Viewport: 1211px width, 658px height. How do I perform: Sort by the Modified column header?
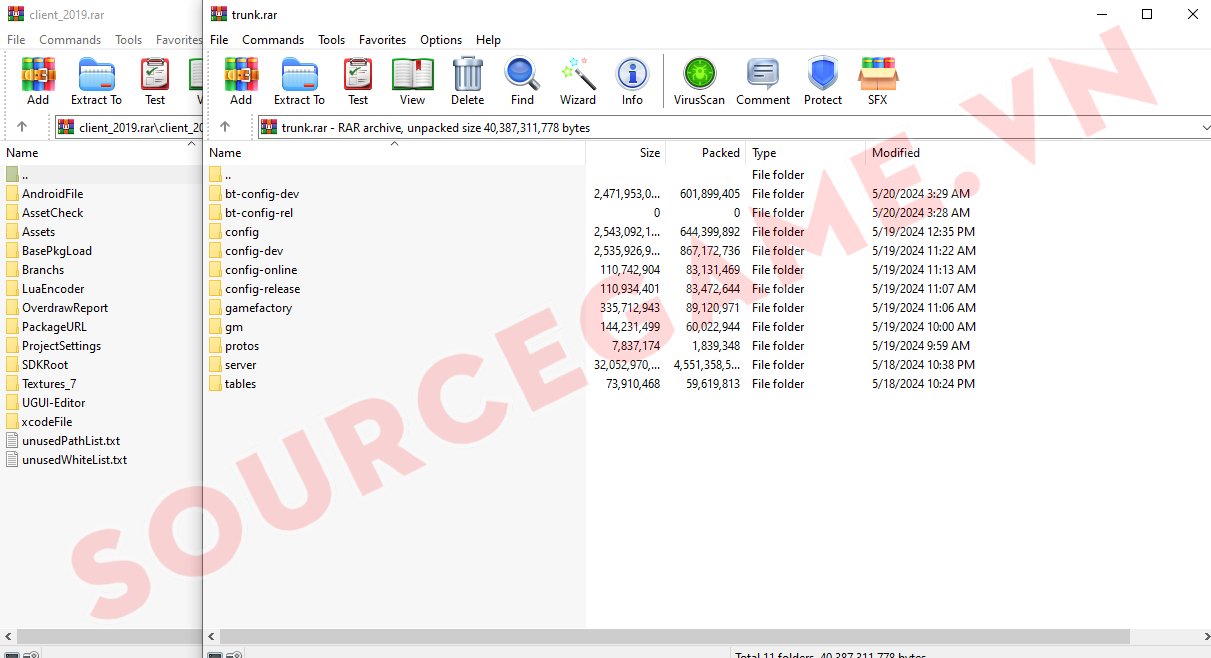point(925,153)
